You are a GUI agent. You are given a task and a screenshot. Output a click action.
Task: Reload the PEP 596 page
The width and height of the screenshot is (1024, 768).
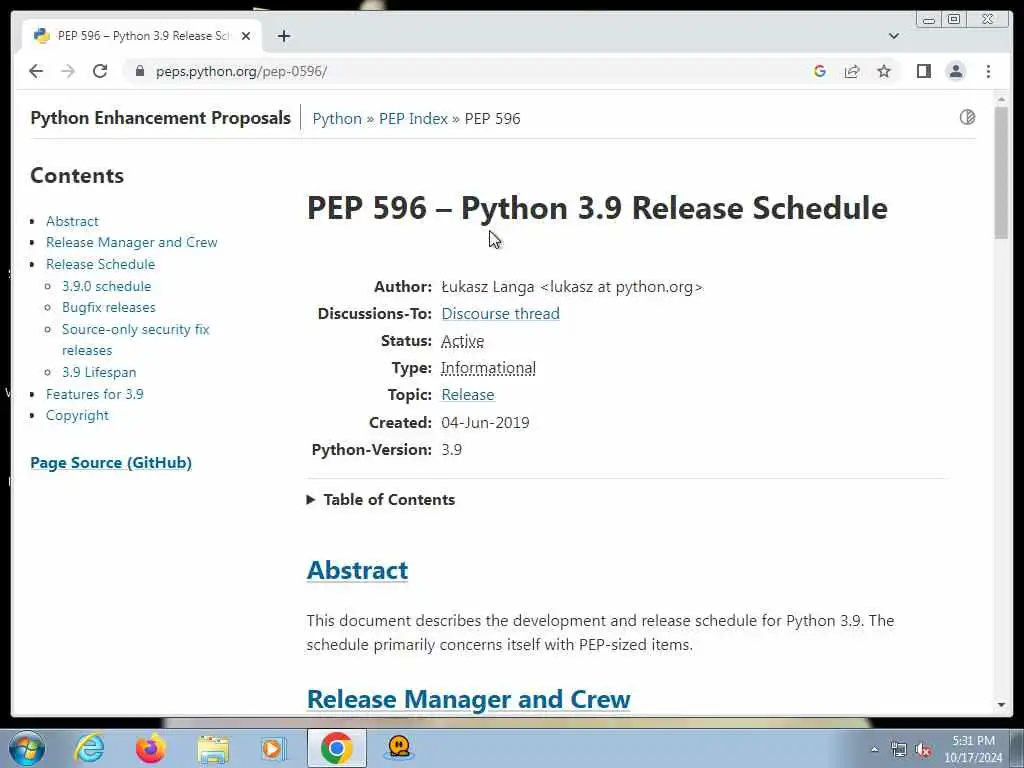tap(100, 71)
